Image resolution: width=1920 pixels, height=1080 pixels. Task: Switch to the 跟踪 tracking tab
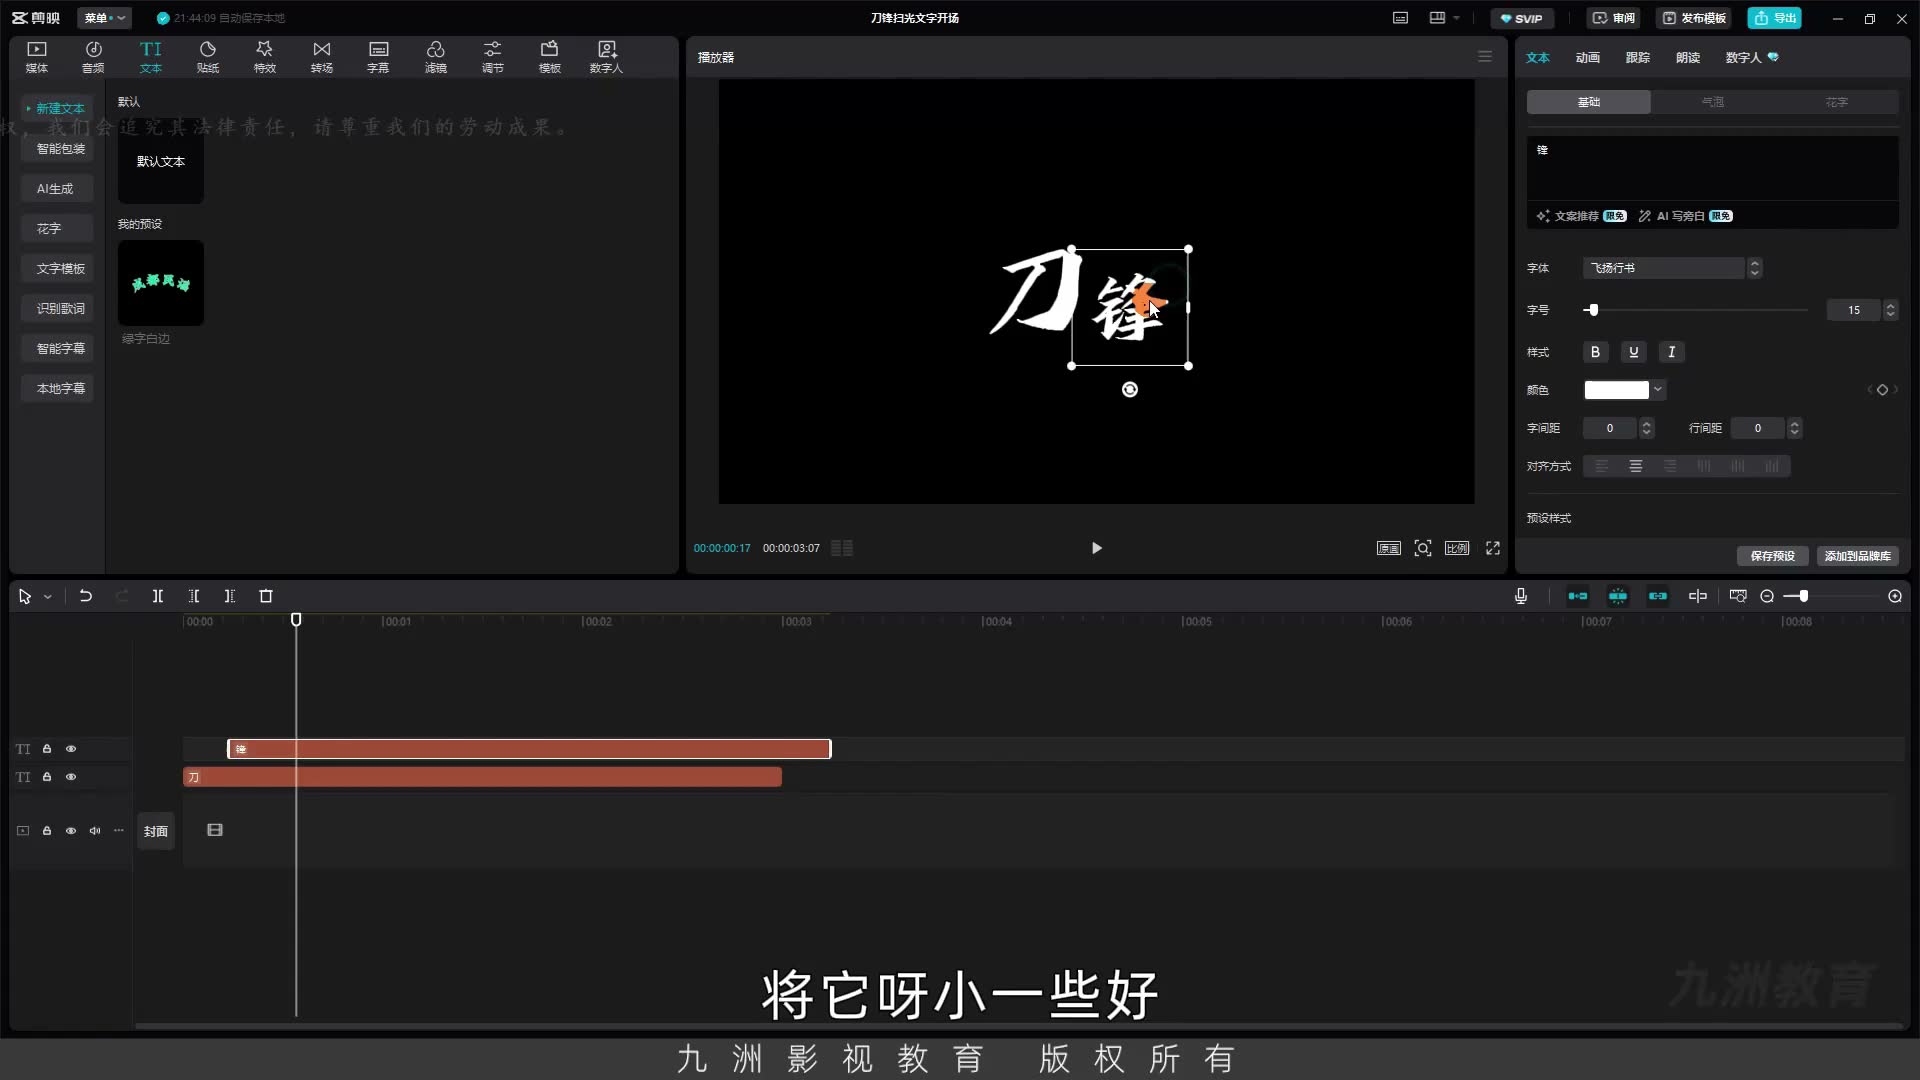pos(1638,58)
